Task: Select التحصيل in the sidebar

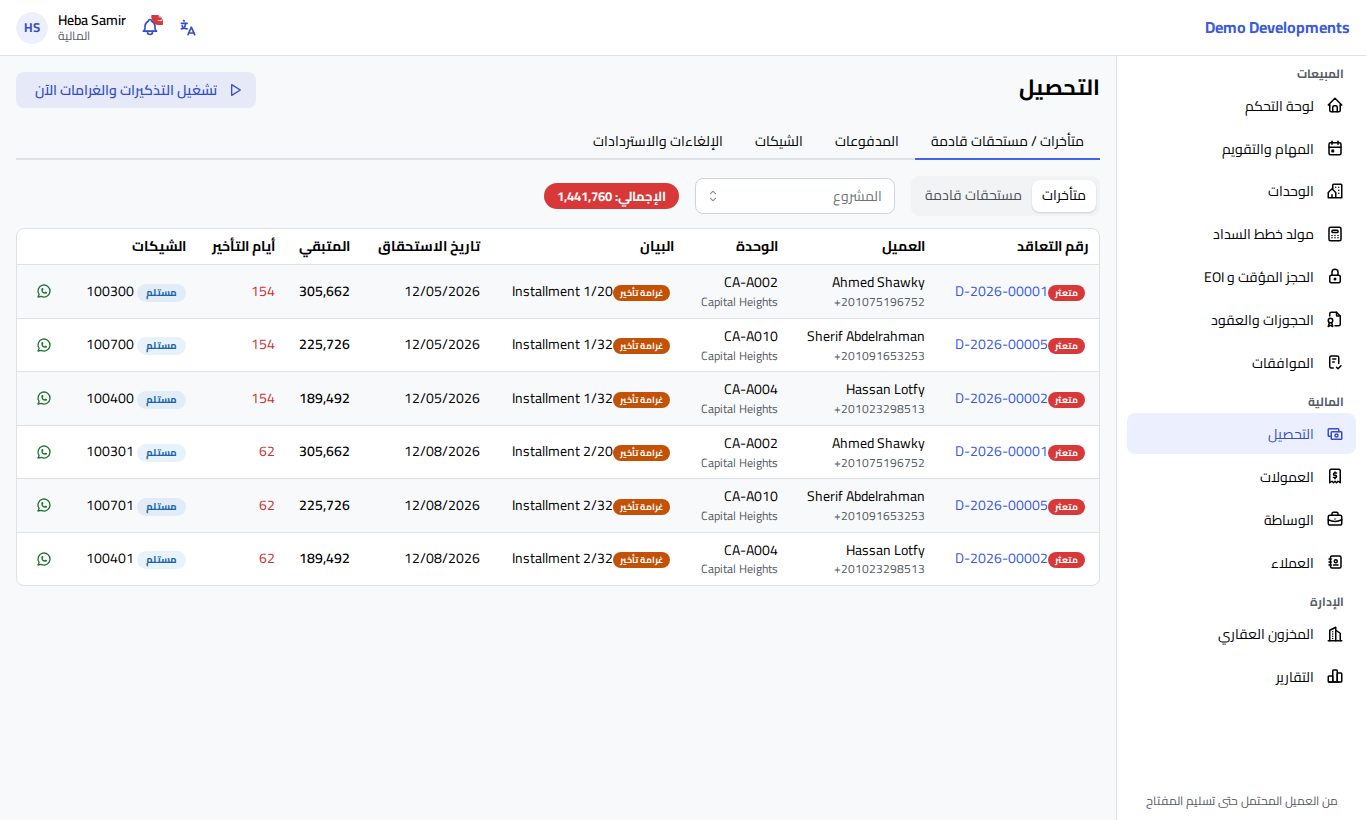Action: coord(1241,434)
